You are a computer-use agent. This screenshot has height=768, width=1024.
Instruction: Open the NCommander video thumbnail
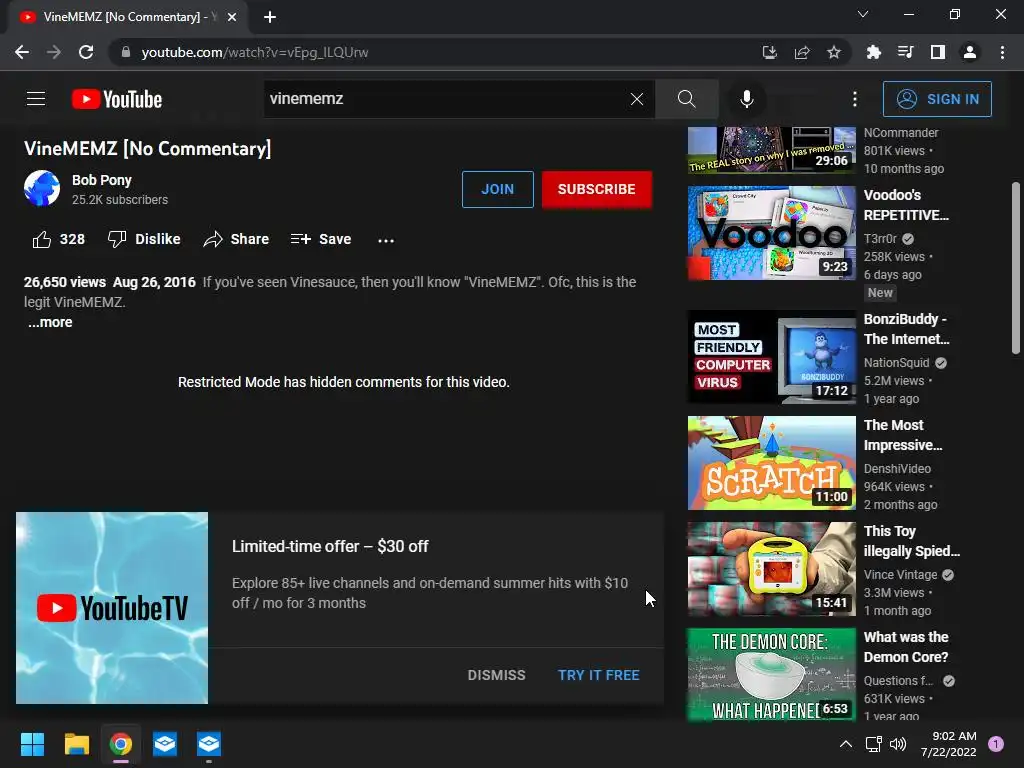tap(771, 150)
